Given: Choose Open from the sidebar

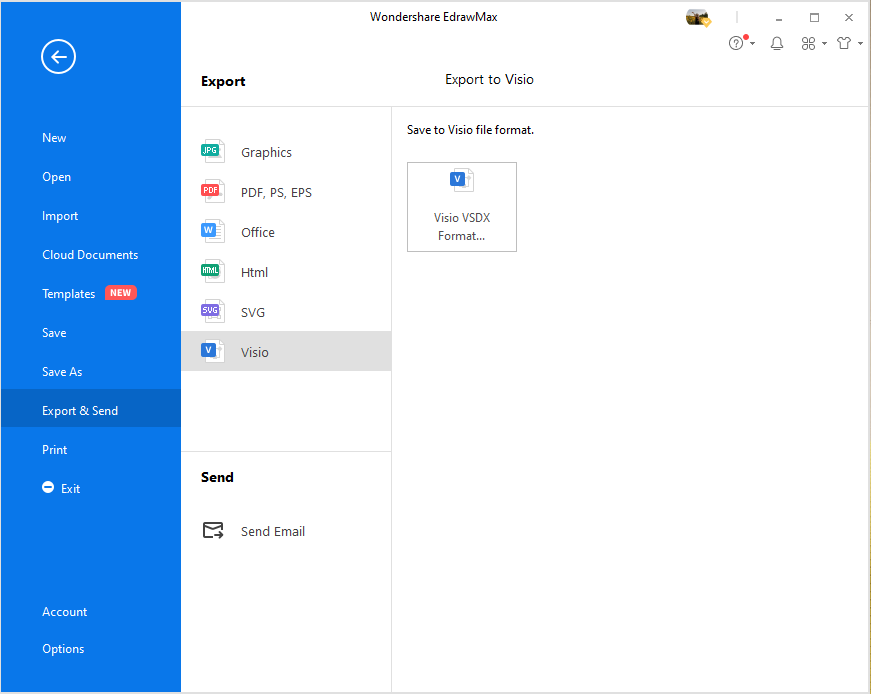Looking at the screenshot, I should 57,177.
